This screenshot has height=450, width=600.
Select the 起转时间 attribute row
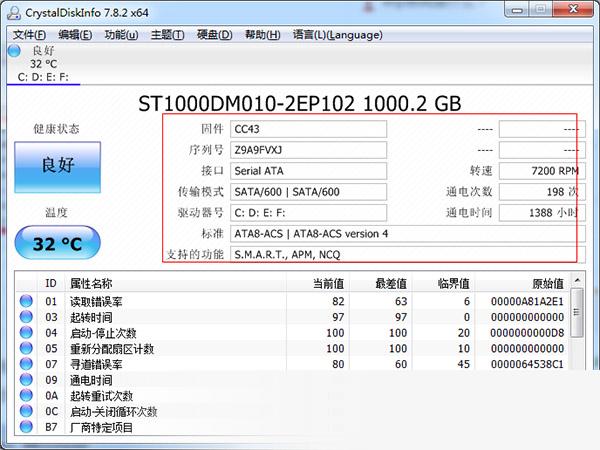293,317
